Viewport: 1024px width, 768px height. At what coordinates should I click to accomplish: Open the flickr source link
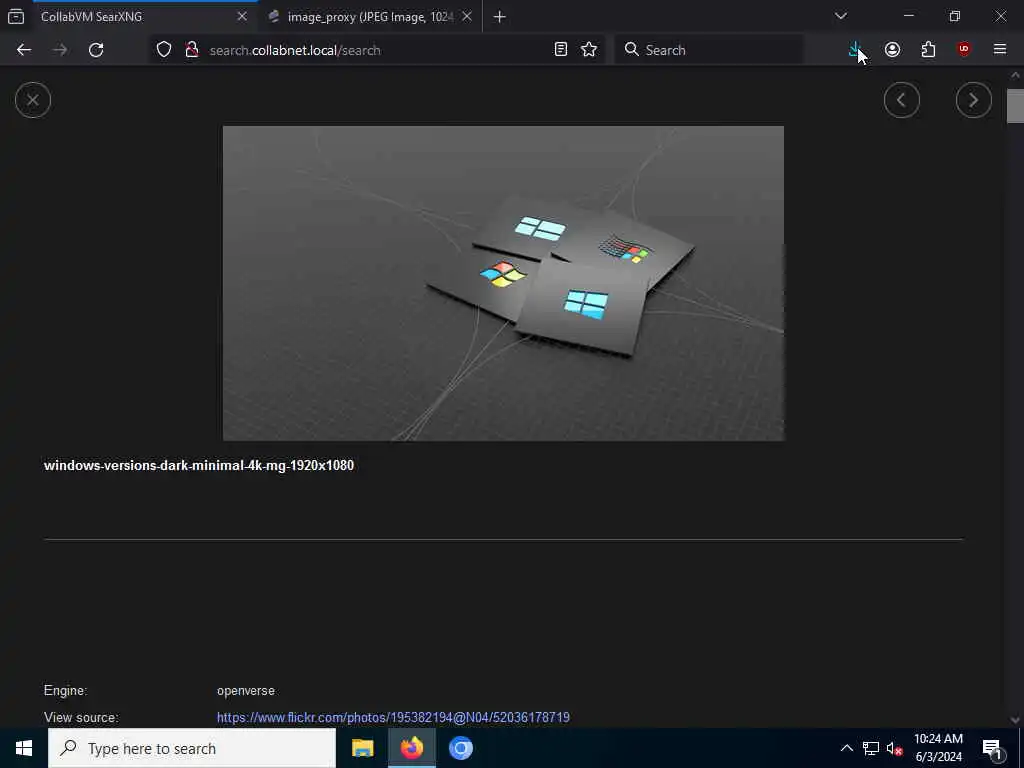pyautogui.click(x=393, y=717)
